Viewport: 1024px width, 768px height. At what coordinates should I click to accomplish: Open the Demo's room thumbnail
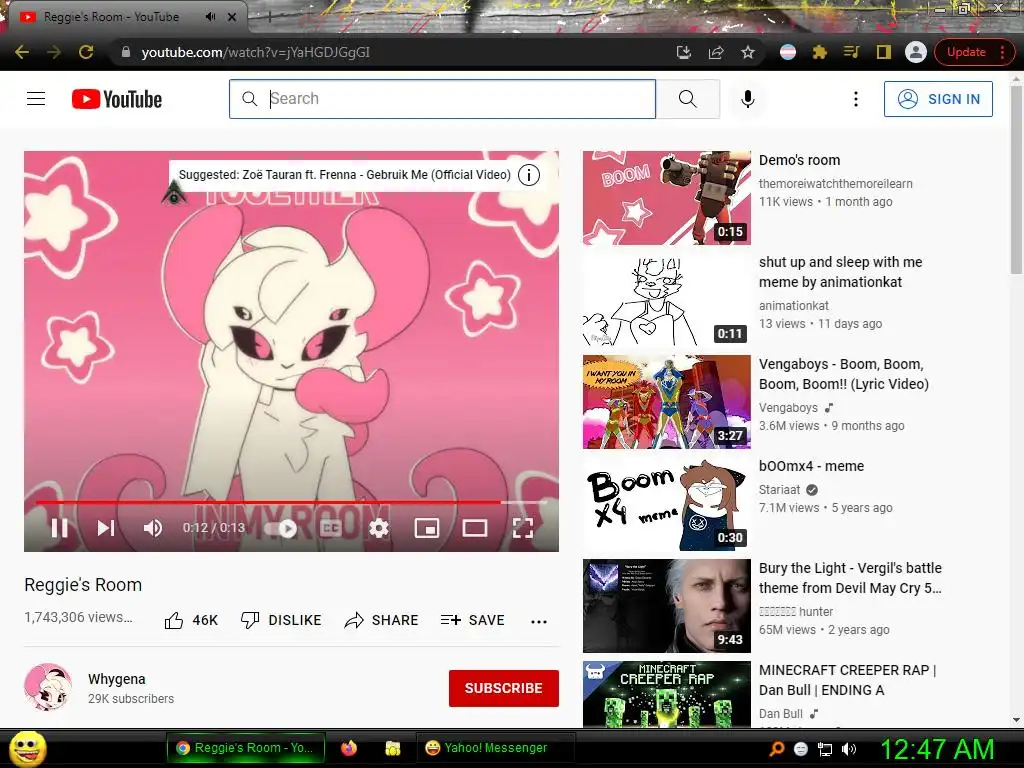[x=667, y=198]
